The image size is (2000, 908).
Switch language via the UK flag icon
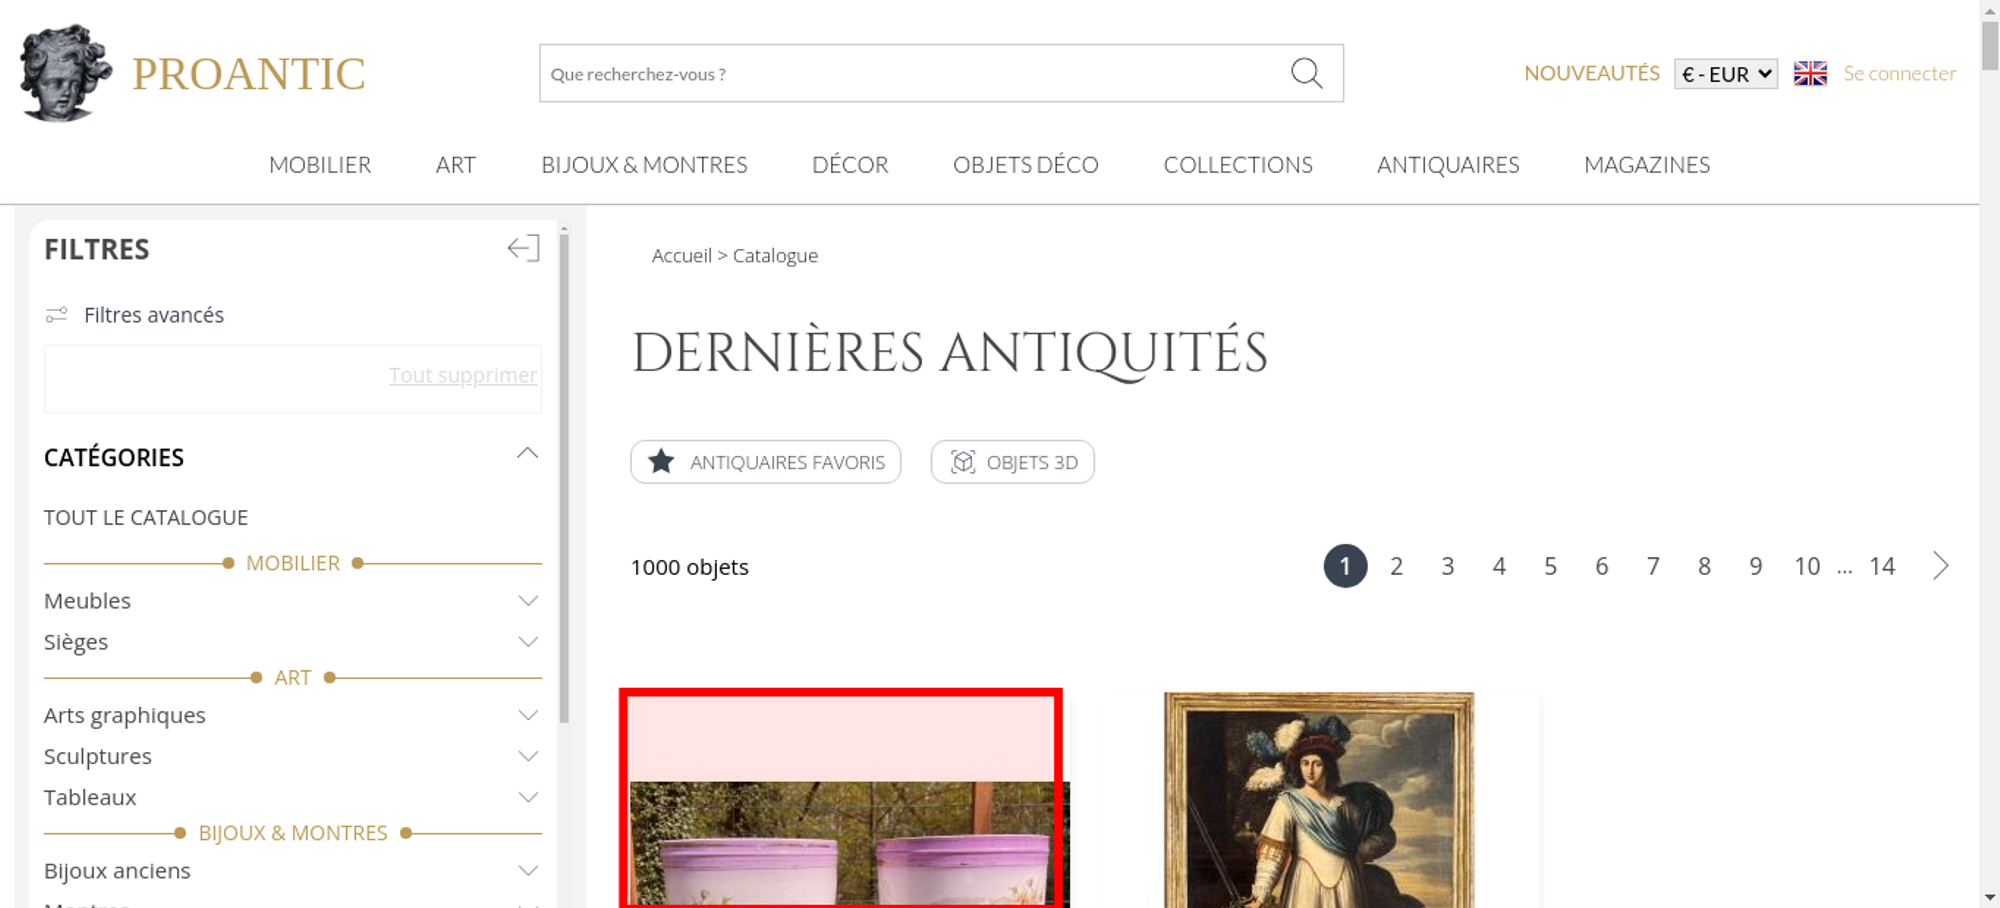[1810, 74]
